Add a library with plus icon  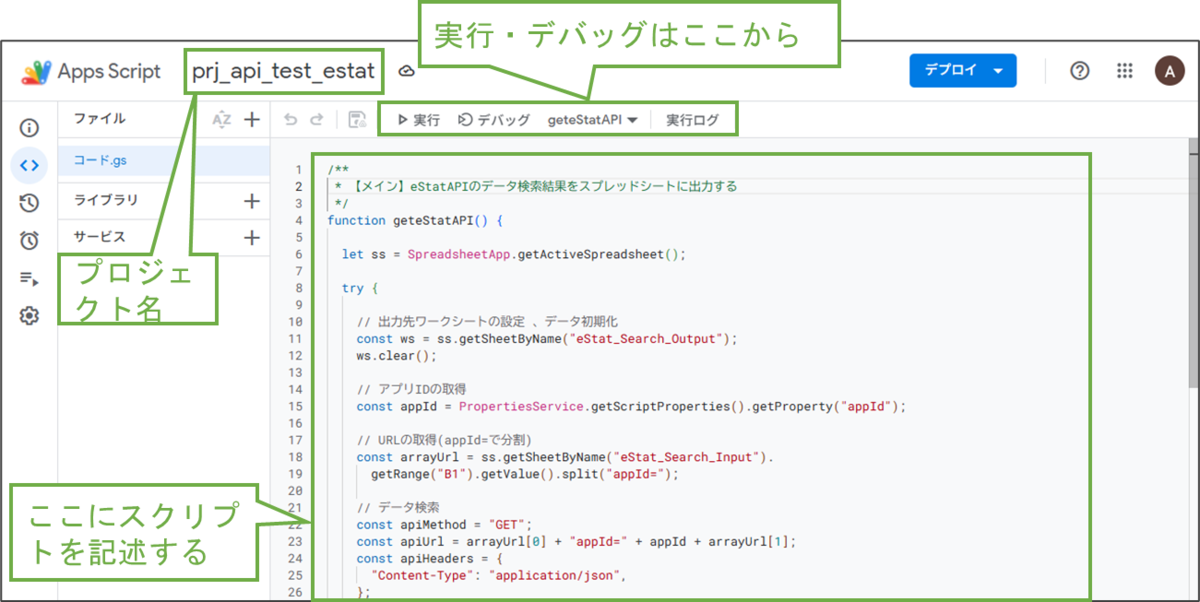tap(252, 201)
